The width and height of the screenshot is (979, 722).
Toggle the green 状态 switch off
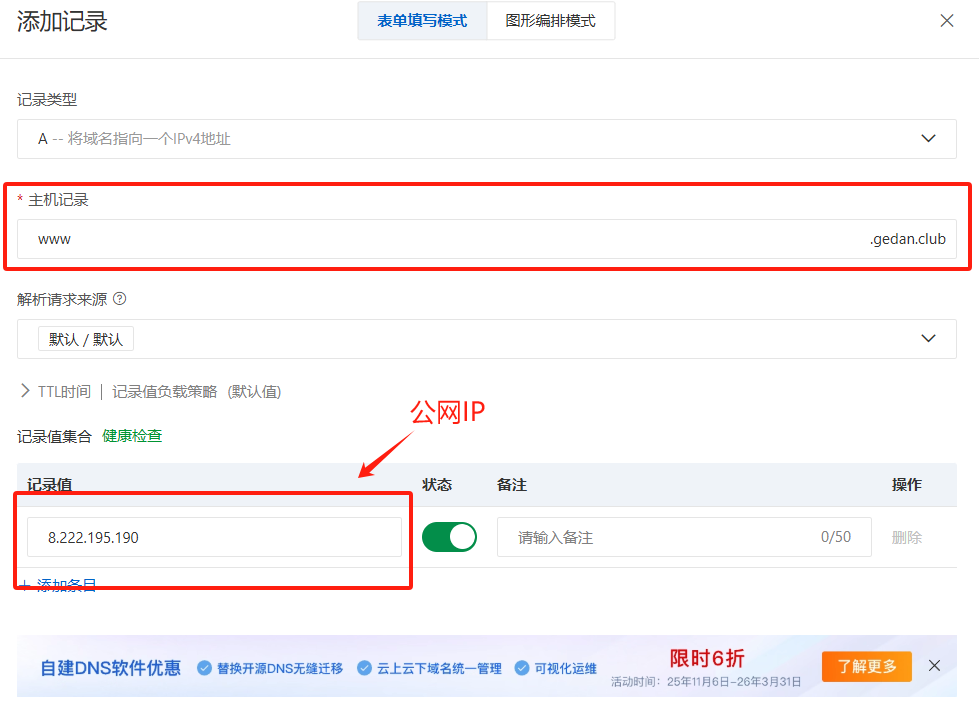click(449, 537)
